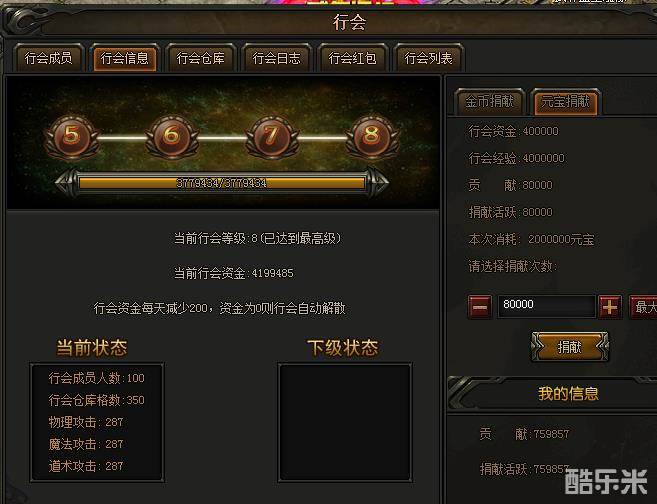The image size is (657, 504).
Task: Click the 捐献 donate button
Action: click(569, 346)
